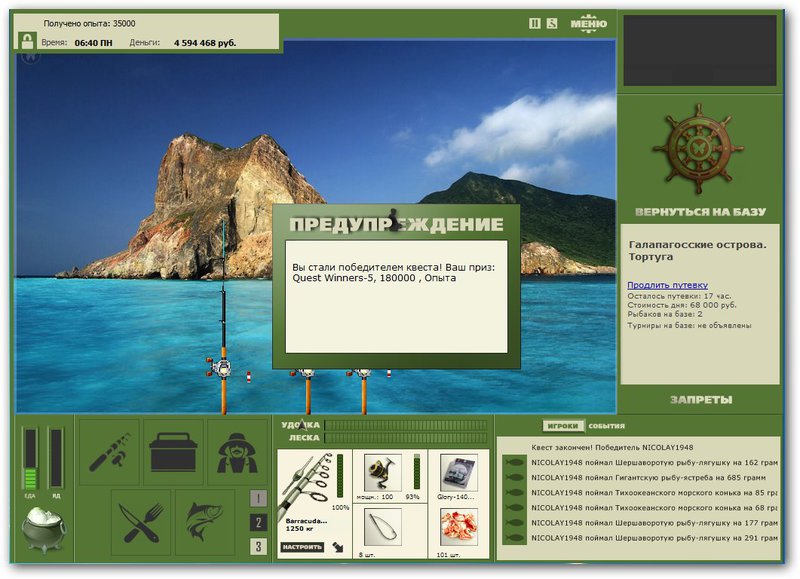This screenshot has height=579, width=800.
Task: Open the knife and fork food menu
Action: click(141, 522)
